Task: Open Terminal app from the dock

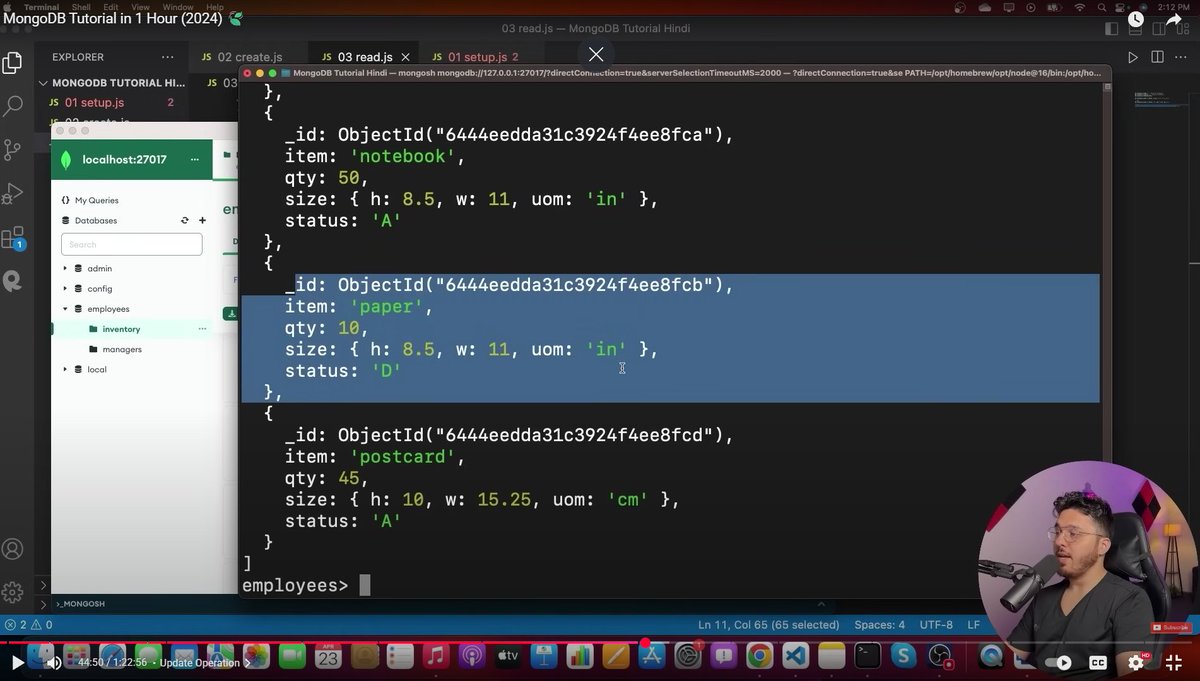Action: [867, 656]
